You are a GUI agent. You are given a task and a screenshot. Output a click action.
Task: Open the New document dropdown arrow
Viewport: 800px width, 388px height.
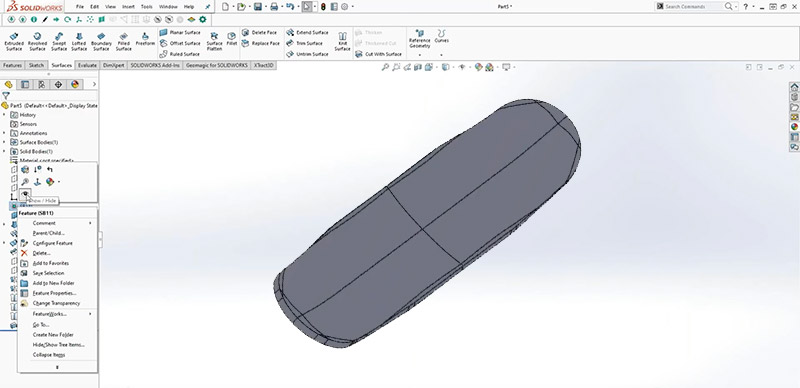click(233, 7)
